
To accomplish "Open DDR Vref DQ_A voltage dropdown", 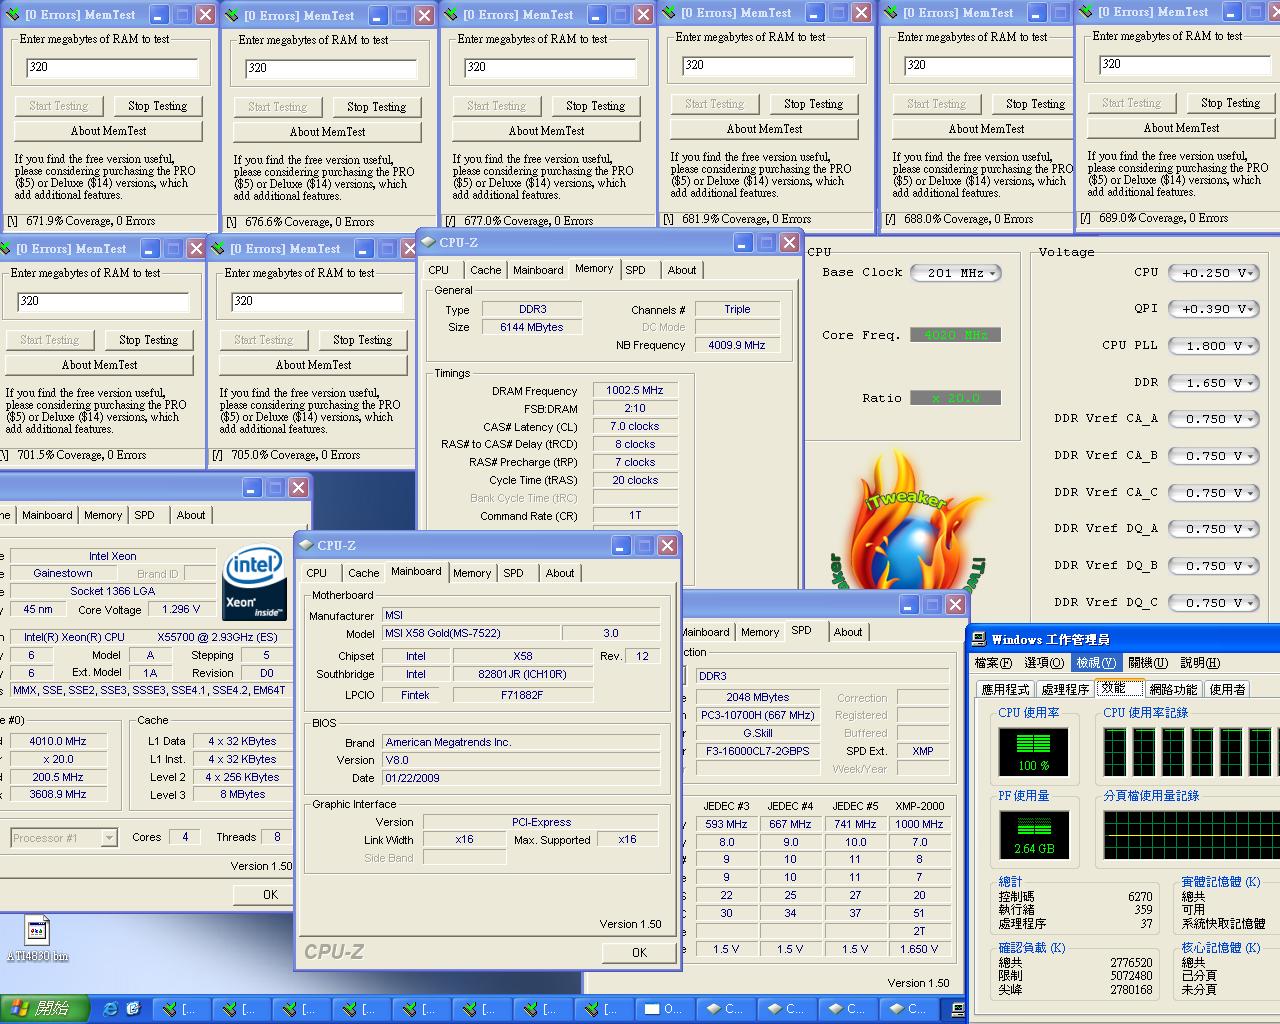I will tap(1213, 529).
